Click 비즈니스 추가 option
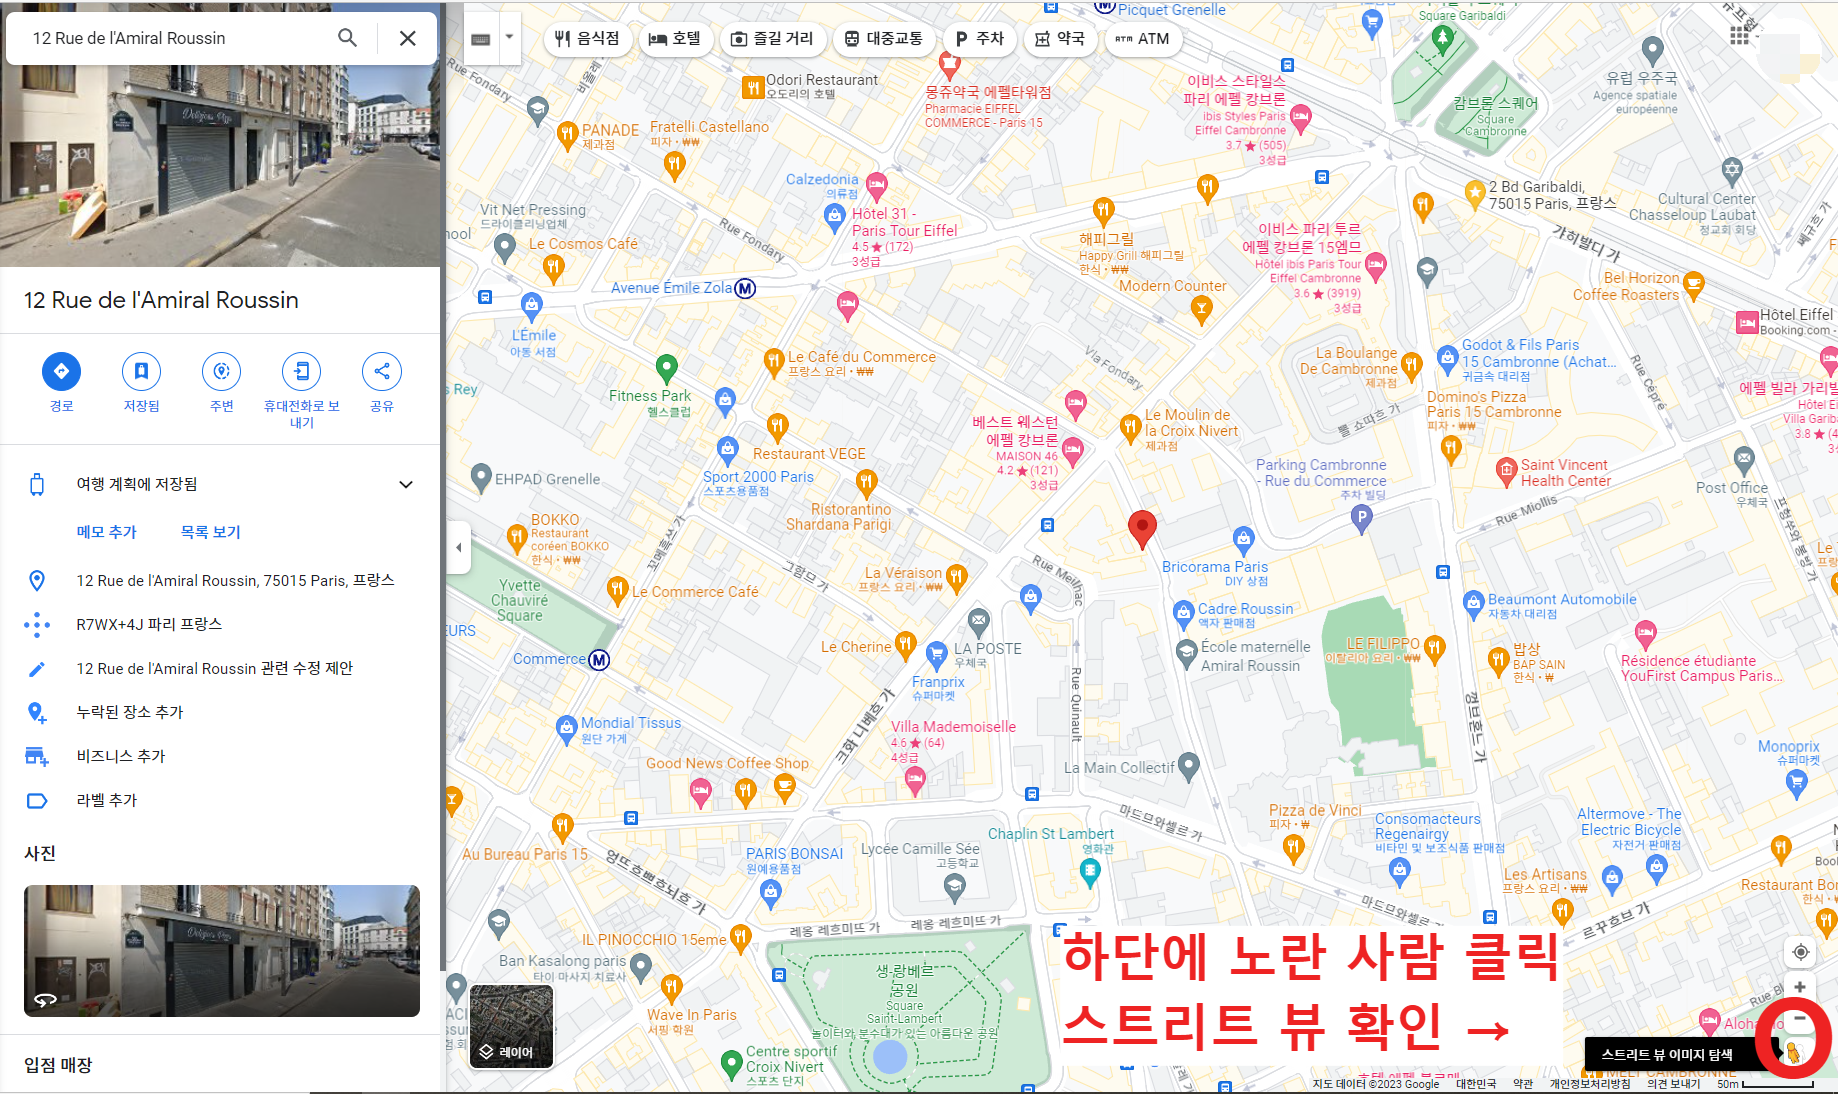The image size is (1838, 1094). [220, 756]
